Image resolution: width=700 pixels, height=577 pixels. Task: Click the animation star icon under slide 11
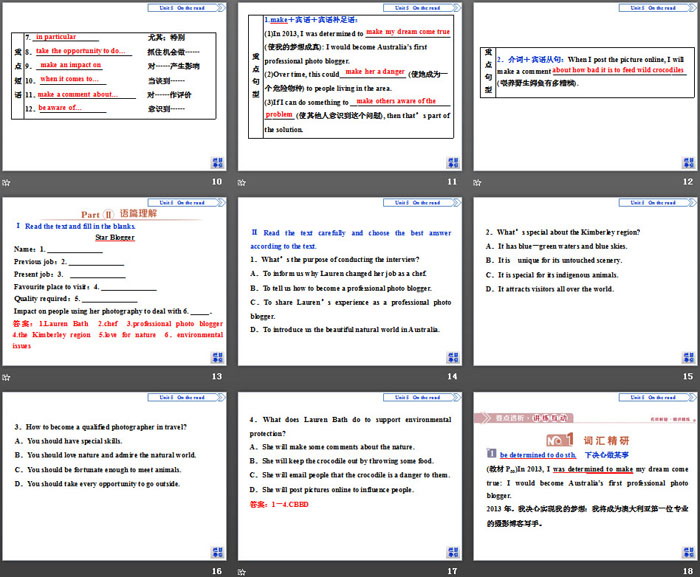[x=241, y=182]
